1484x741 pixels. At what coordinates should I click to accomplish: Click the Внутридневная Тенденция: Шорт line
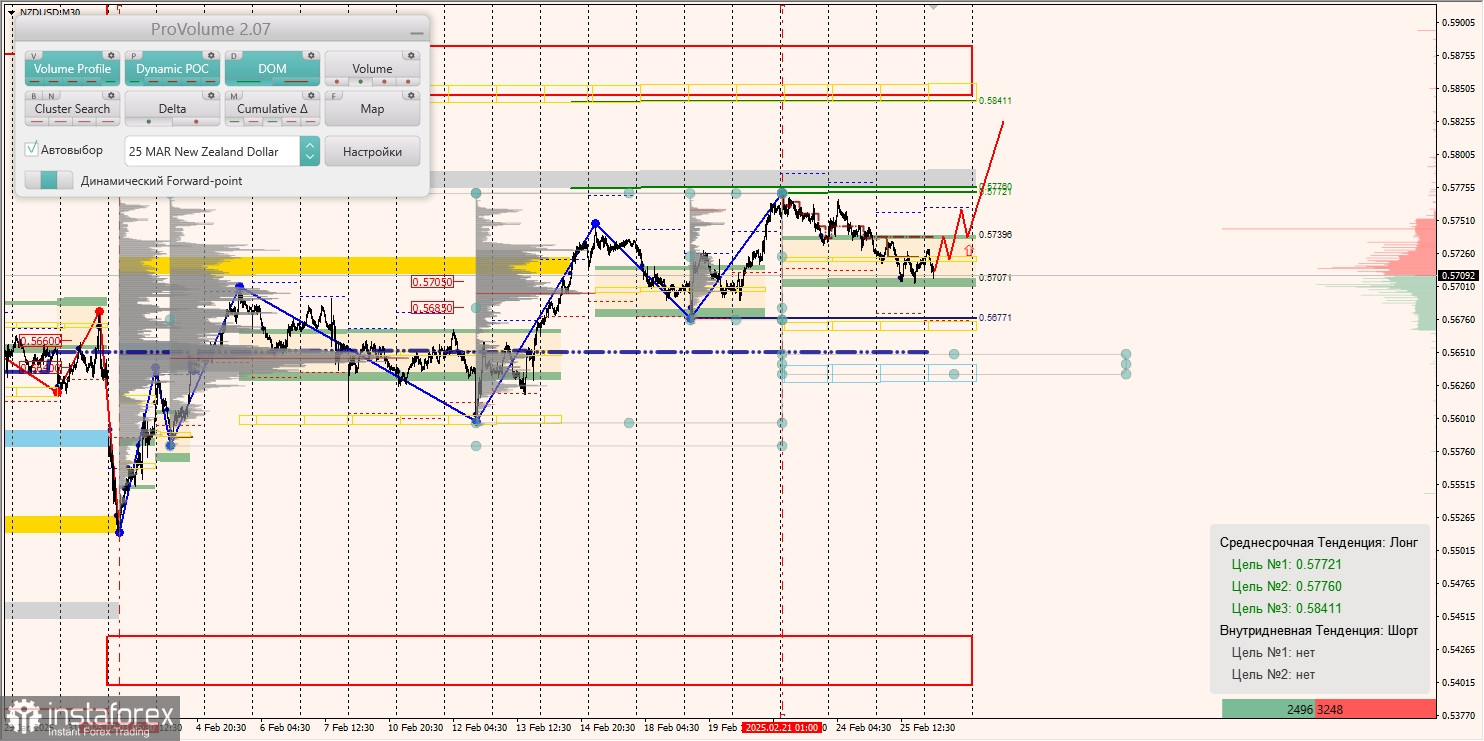1318,630
